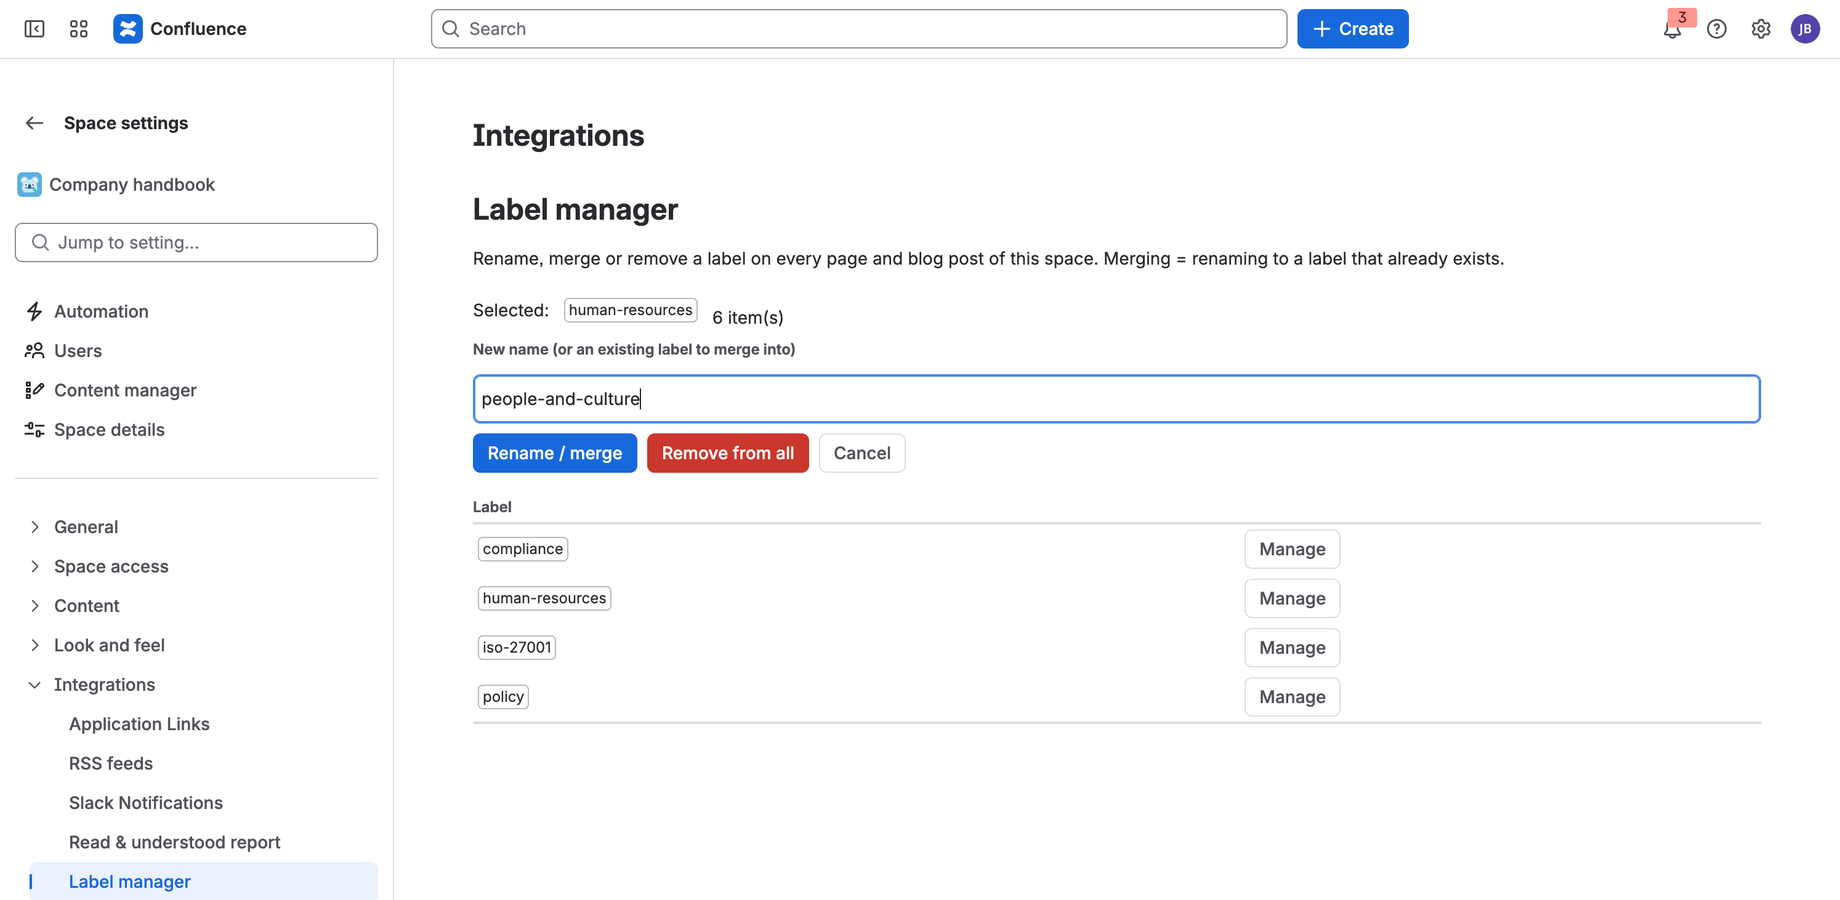Click Manage for the iso-27001 label
1840x900 pixels.
[x=1292, y=647]
